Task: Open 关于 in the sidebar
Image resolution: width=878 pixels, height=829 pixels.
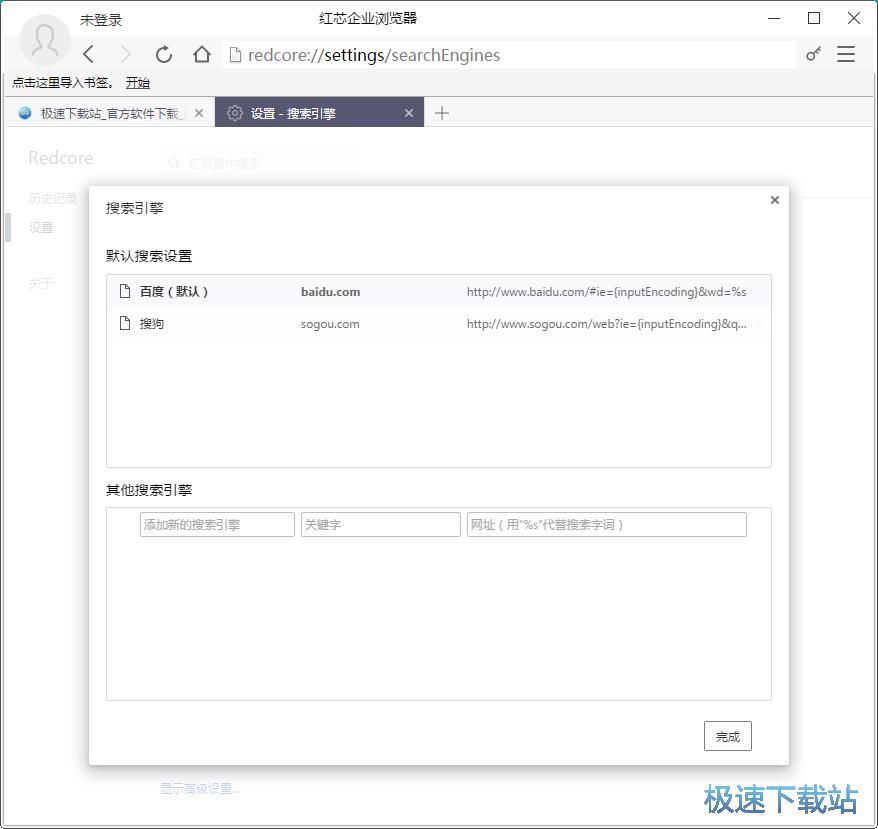Action: coord(41,283)
